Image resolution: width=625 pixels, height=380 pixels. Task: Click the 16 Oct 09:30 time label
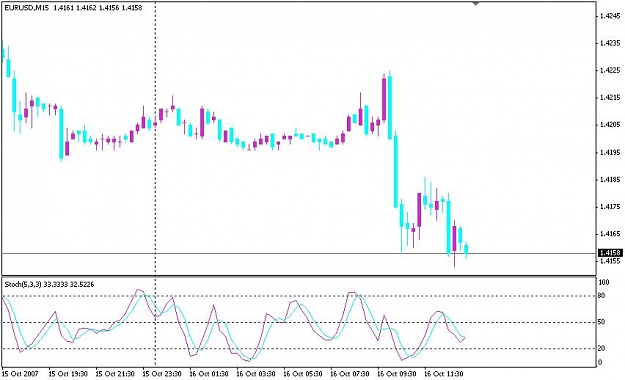pyautogui.click(x=397, y=374)
